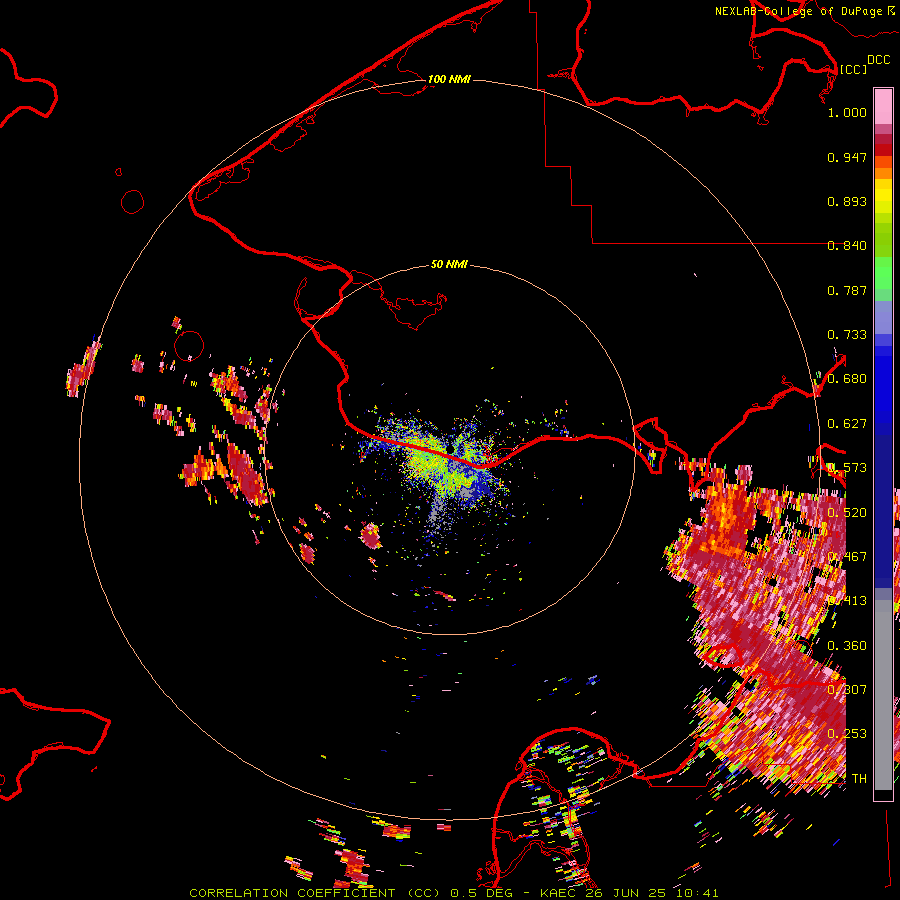Select the 0.627 legend value
The height and width of the screenshot is (900, 900).
tap(847, 424)
